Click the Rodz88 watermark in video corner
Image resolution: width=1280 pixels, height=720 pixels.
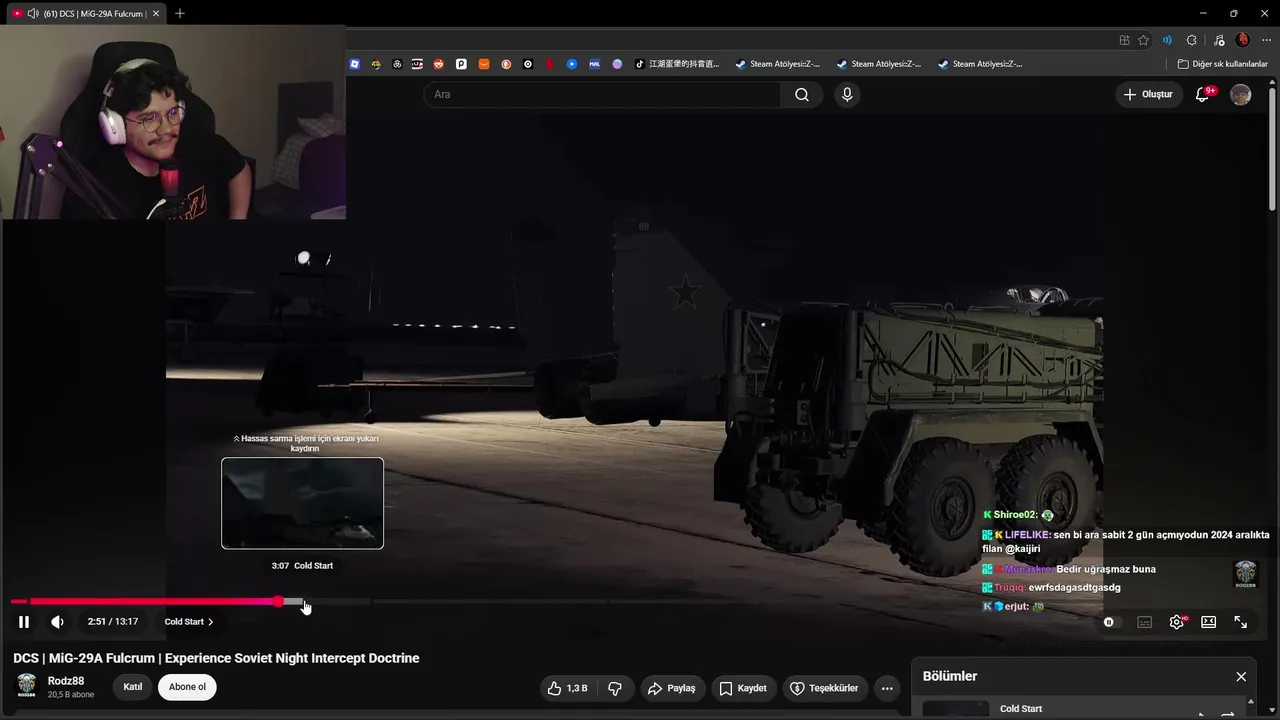[1245, 573]
